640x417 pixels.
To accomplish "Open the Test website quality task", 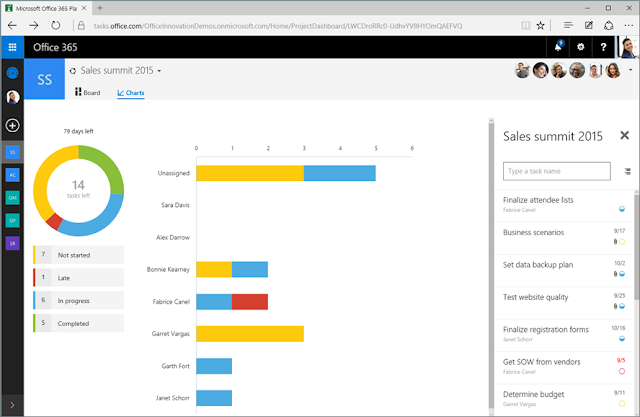I will pyautogui.click(x=564, y=303).
